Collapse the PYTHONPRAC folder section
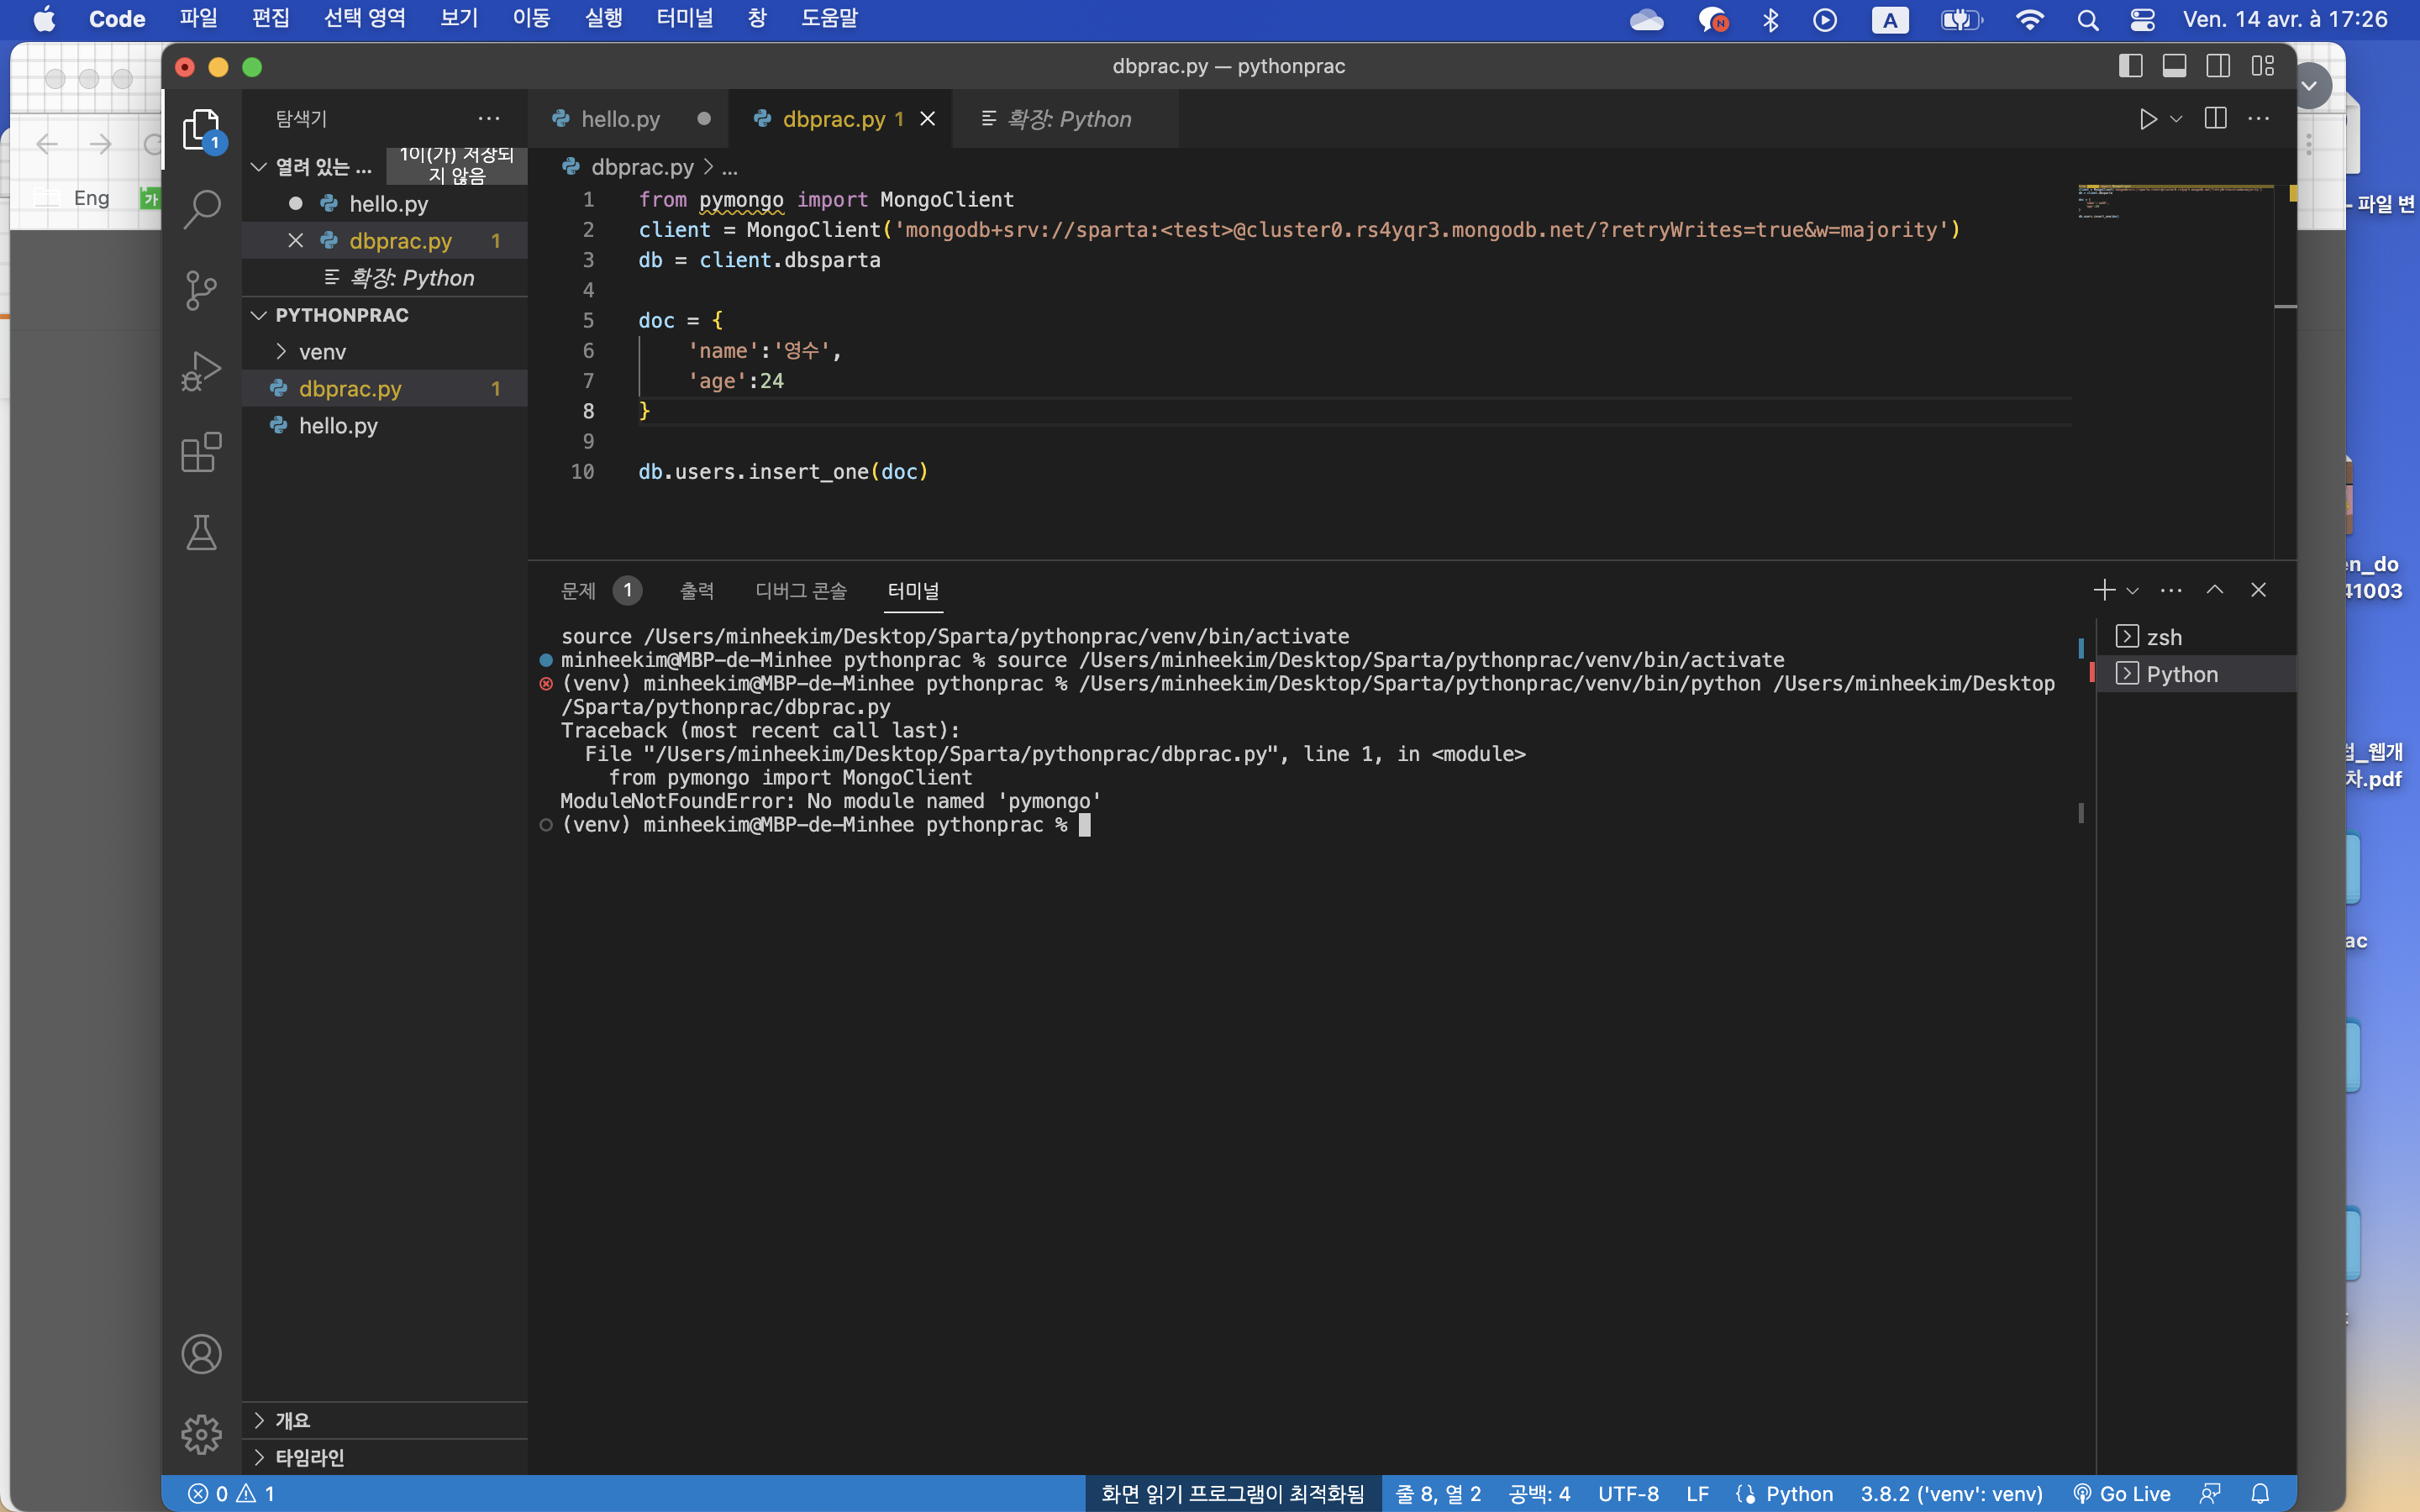Screen dimensions: 2420x1512 coord(258,315)
